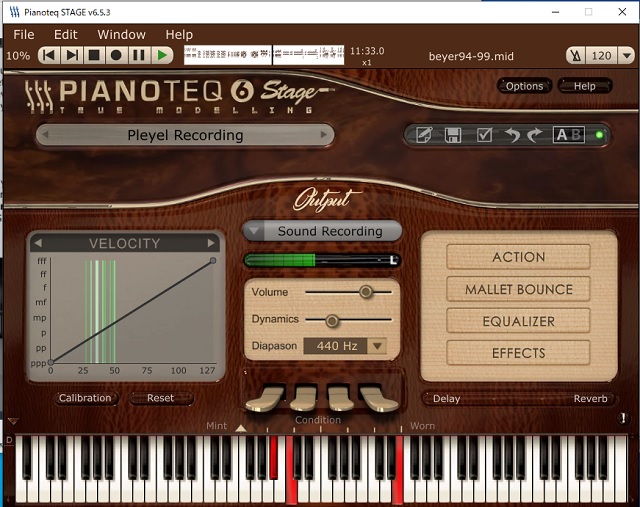Click the Calibration button

[x=85, y=398]
